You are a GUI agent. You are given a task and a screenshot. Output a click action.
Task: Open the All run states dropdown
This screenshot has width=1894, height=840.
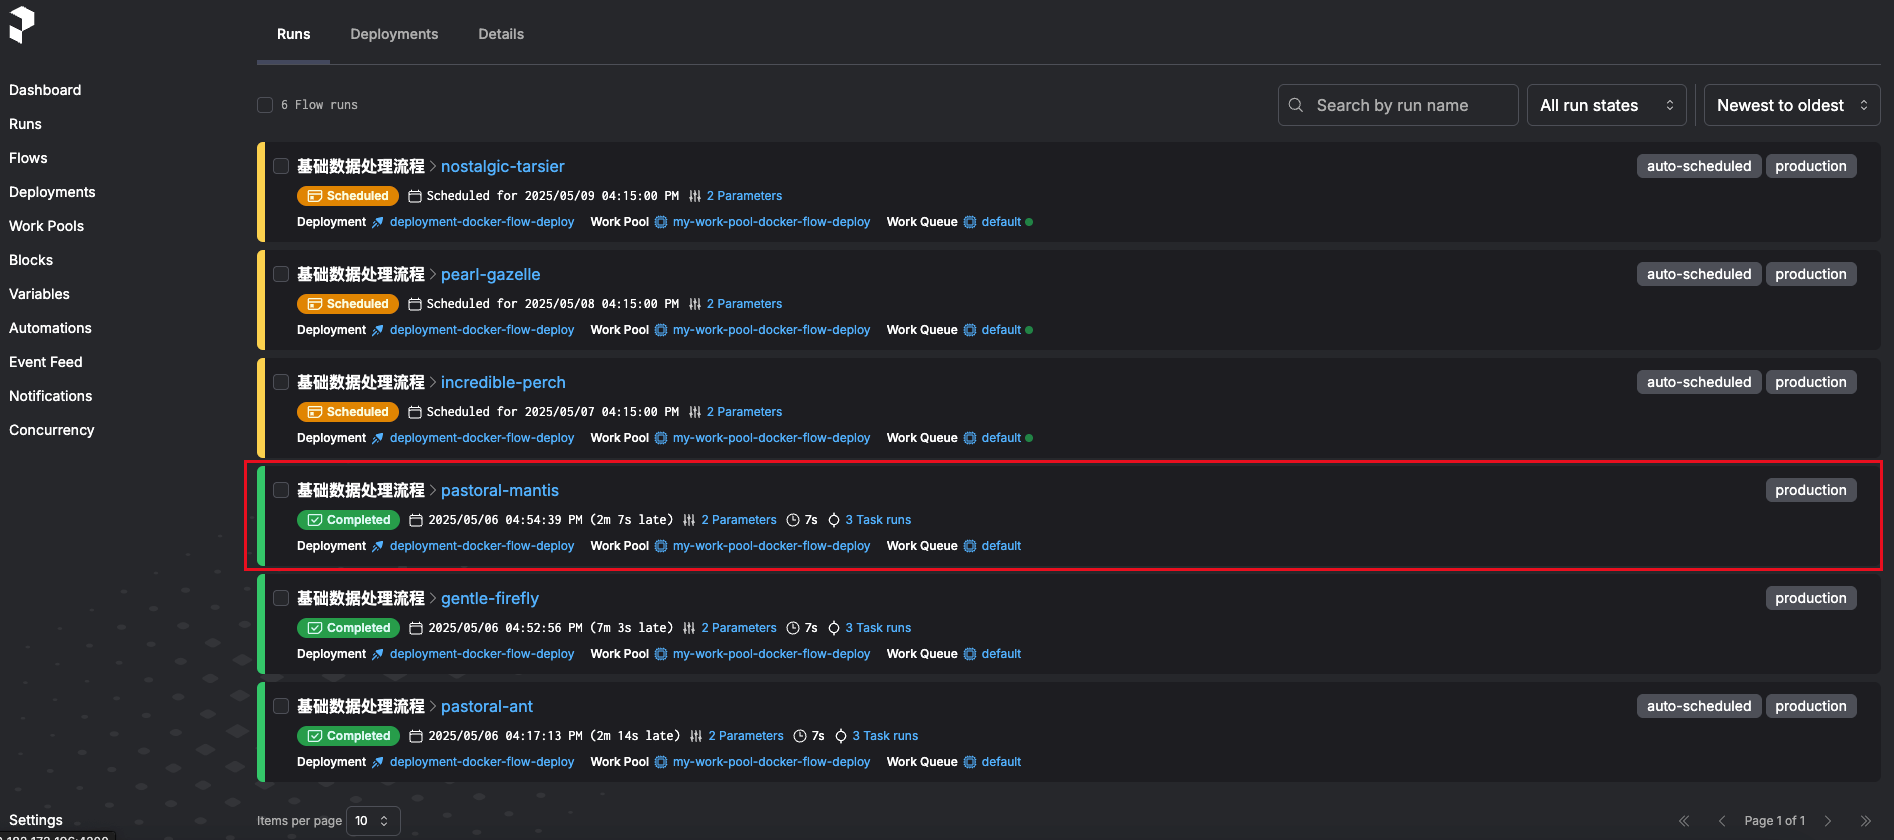pos(1606,105)
